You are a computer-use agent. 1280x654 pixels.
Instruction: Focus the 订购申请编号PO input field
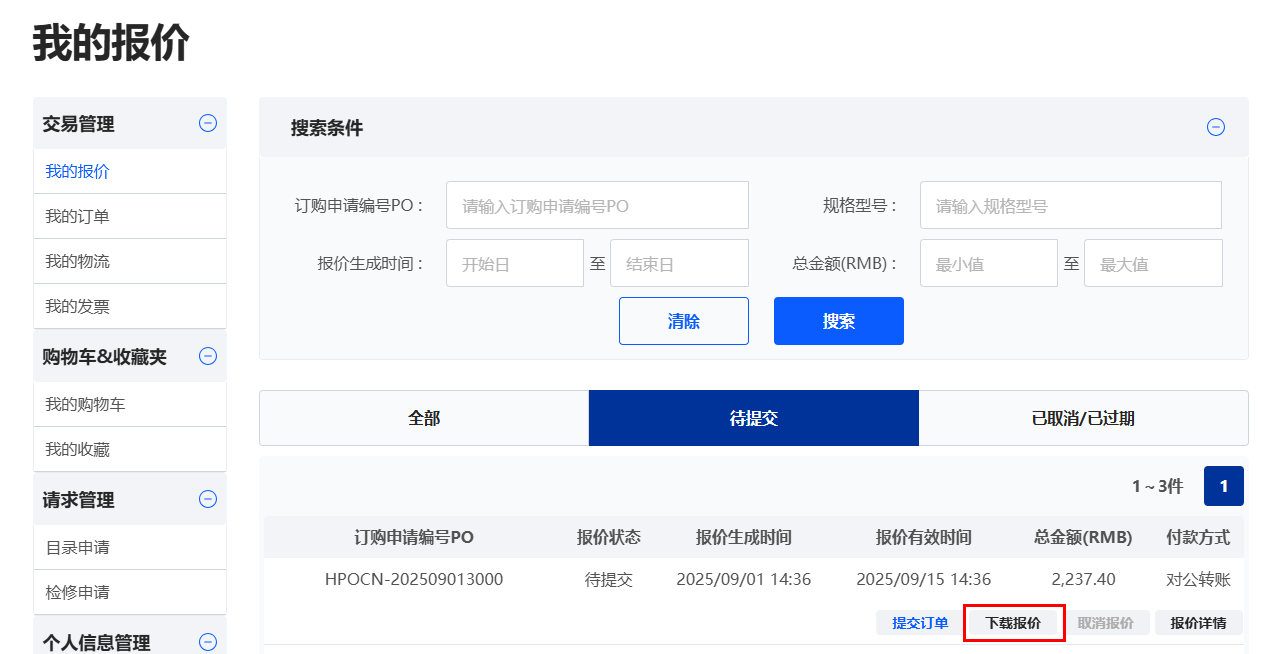tap(597, 205)
